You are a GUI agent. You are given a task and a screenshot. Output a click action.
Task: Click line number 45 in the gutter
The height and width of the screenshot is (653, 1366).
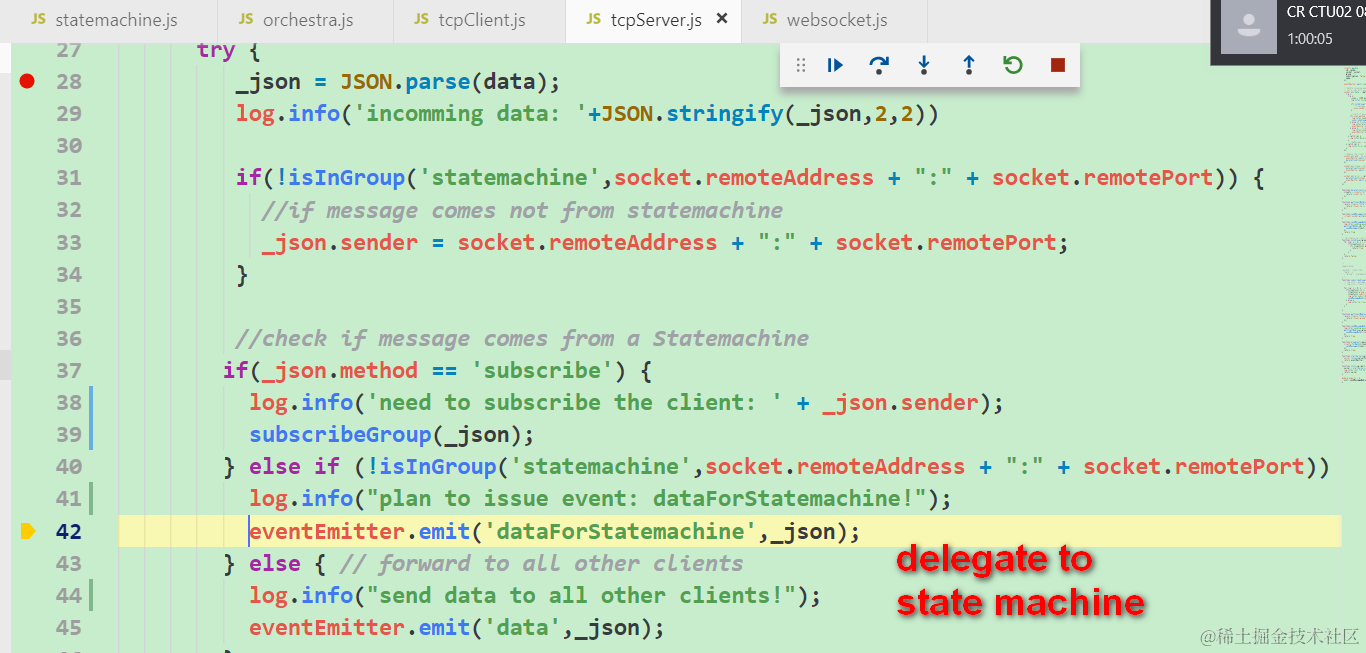(x=69, y=628)
